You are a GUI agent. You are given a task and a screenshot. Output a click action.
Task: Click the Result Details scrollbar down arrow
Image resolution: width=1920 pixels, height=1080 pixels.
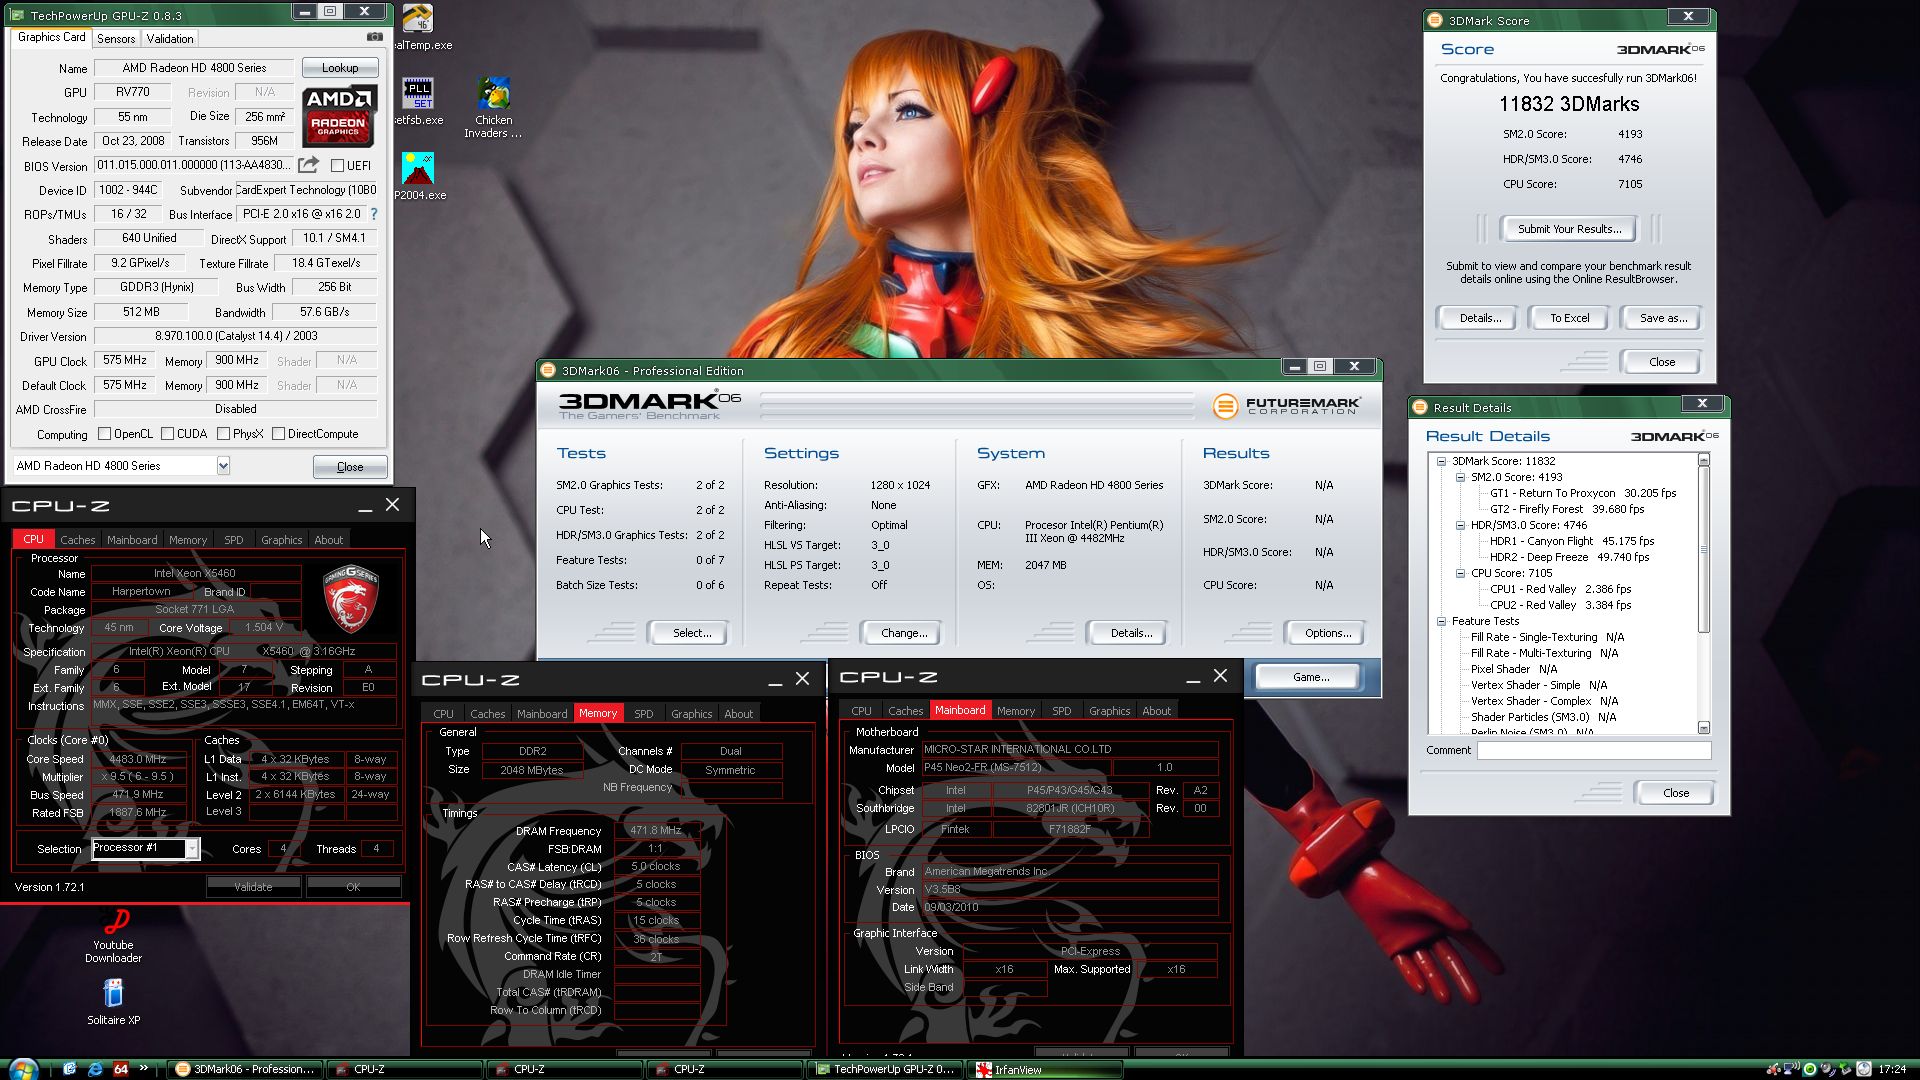tap(1704, 728)
